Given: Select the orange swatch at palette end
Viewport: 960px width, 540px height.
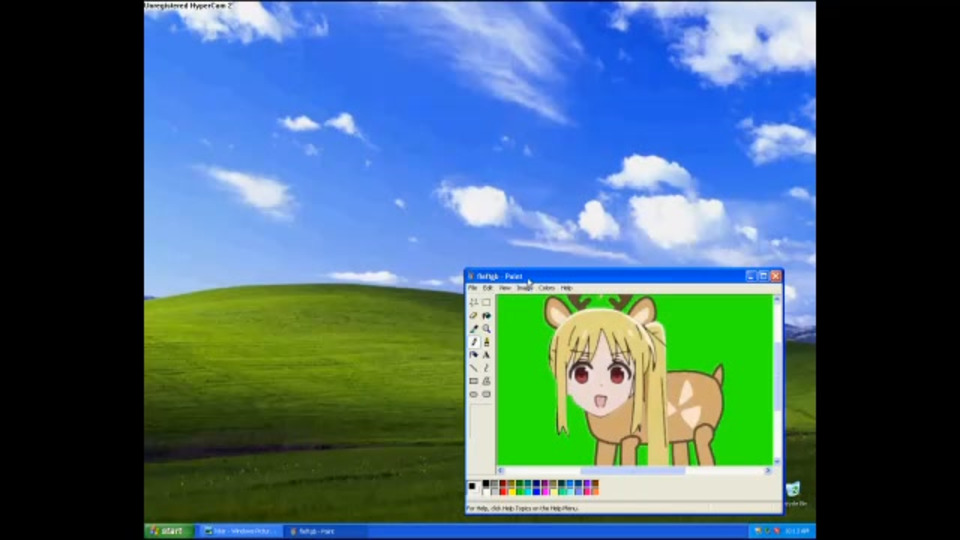Looking at the screenshot, I should point(596,492).
